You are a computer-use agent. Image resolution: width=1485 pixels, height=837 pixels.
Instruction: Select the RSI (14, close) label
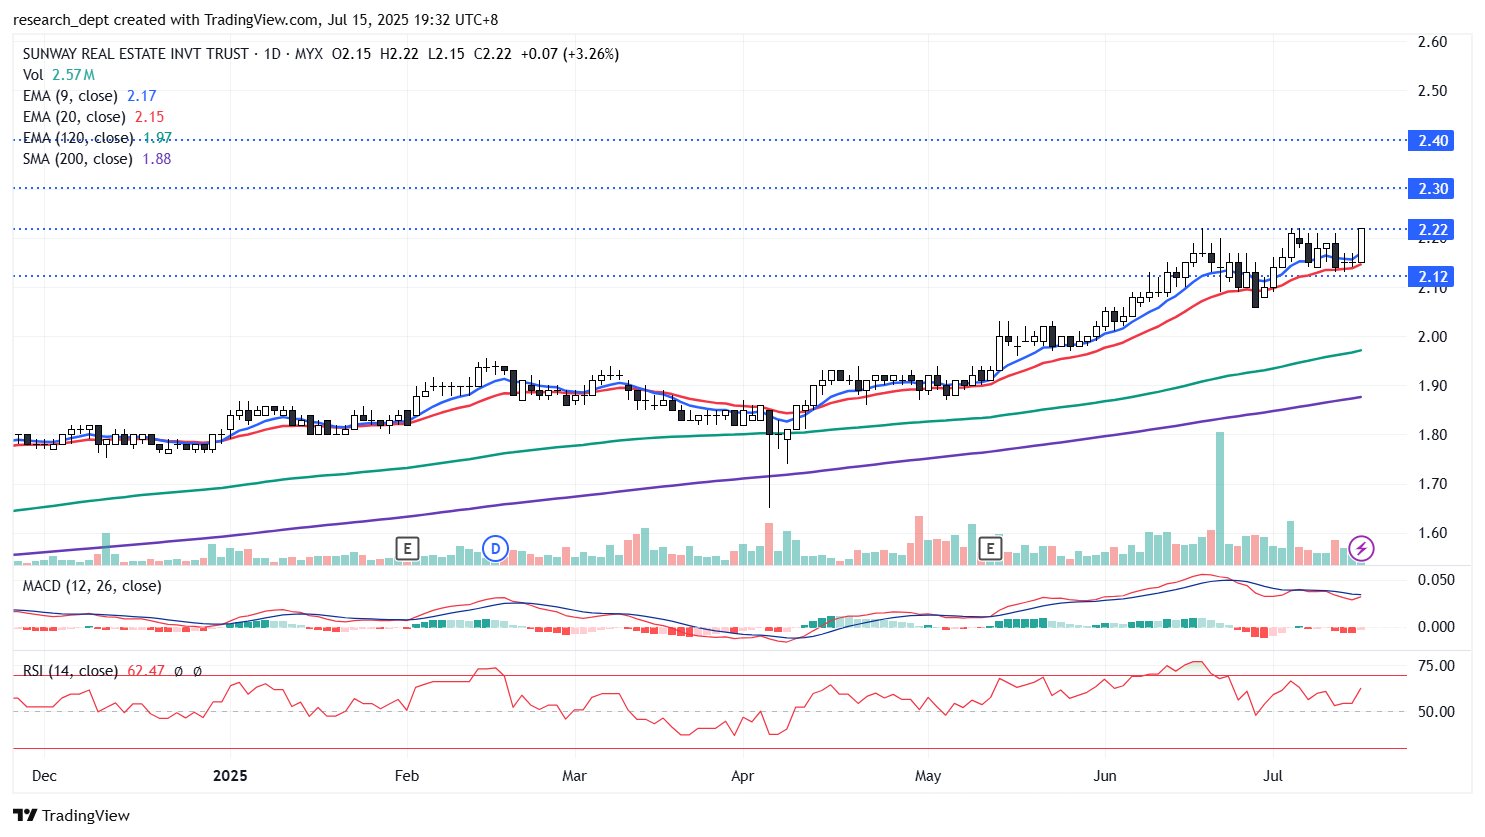pos(70,671)
